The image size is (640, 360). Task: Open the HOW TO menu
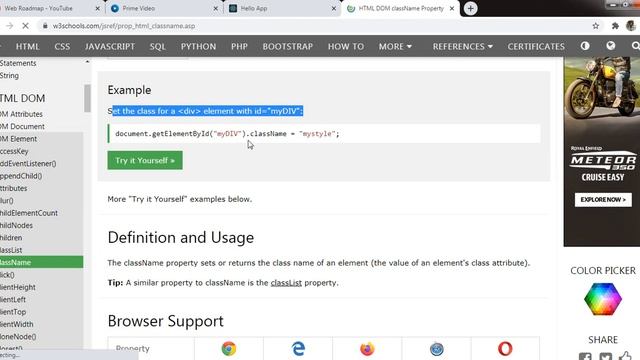click(x=346, y=47)
